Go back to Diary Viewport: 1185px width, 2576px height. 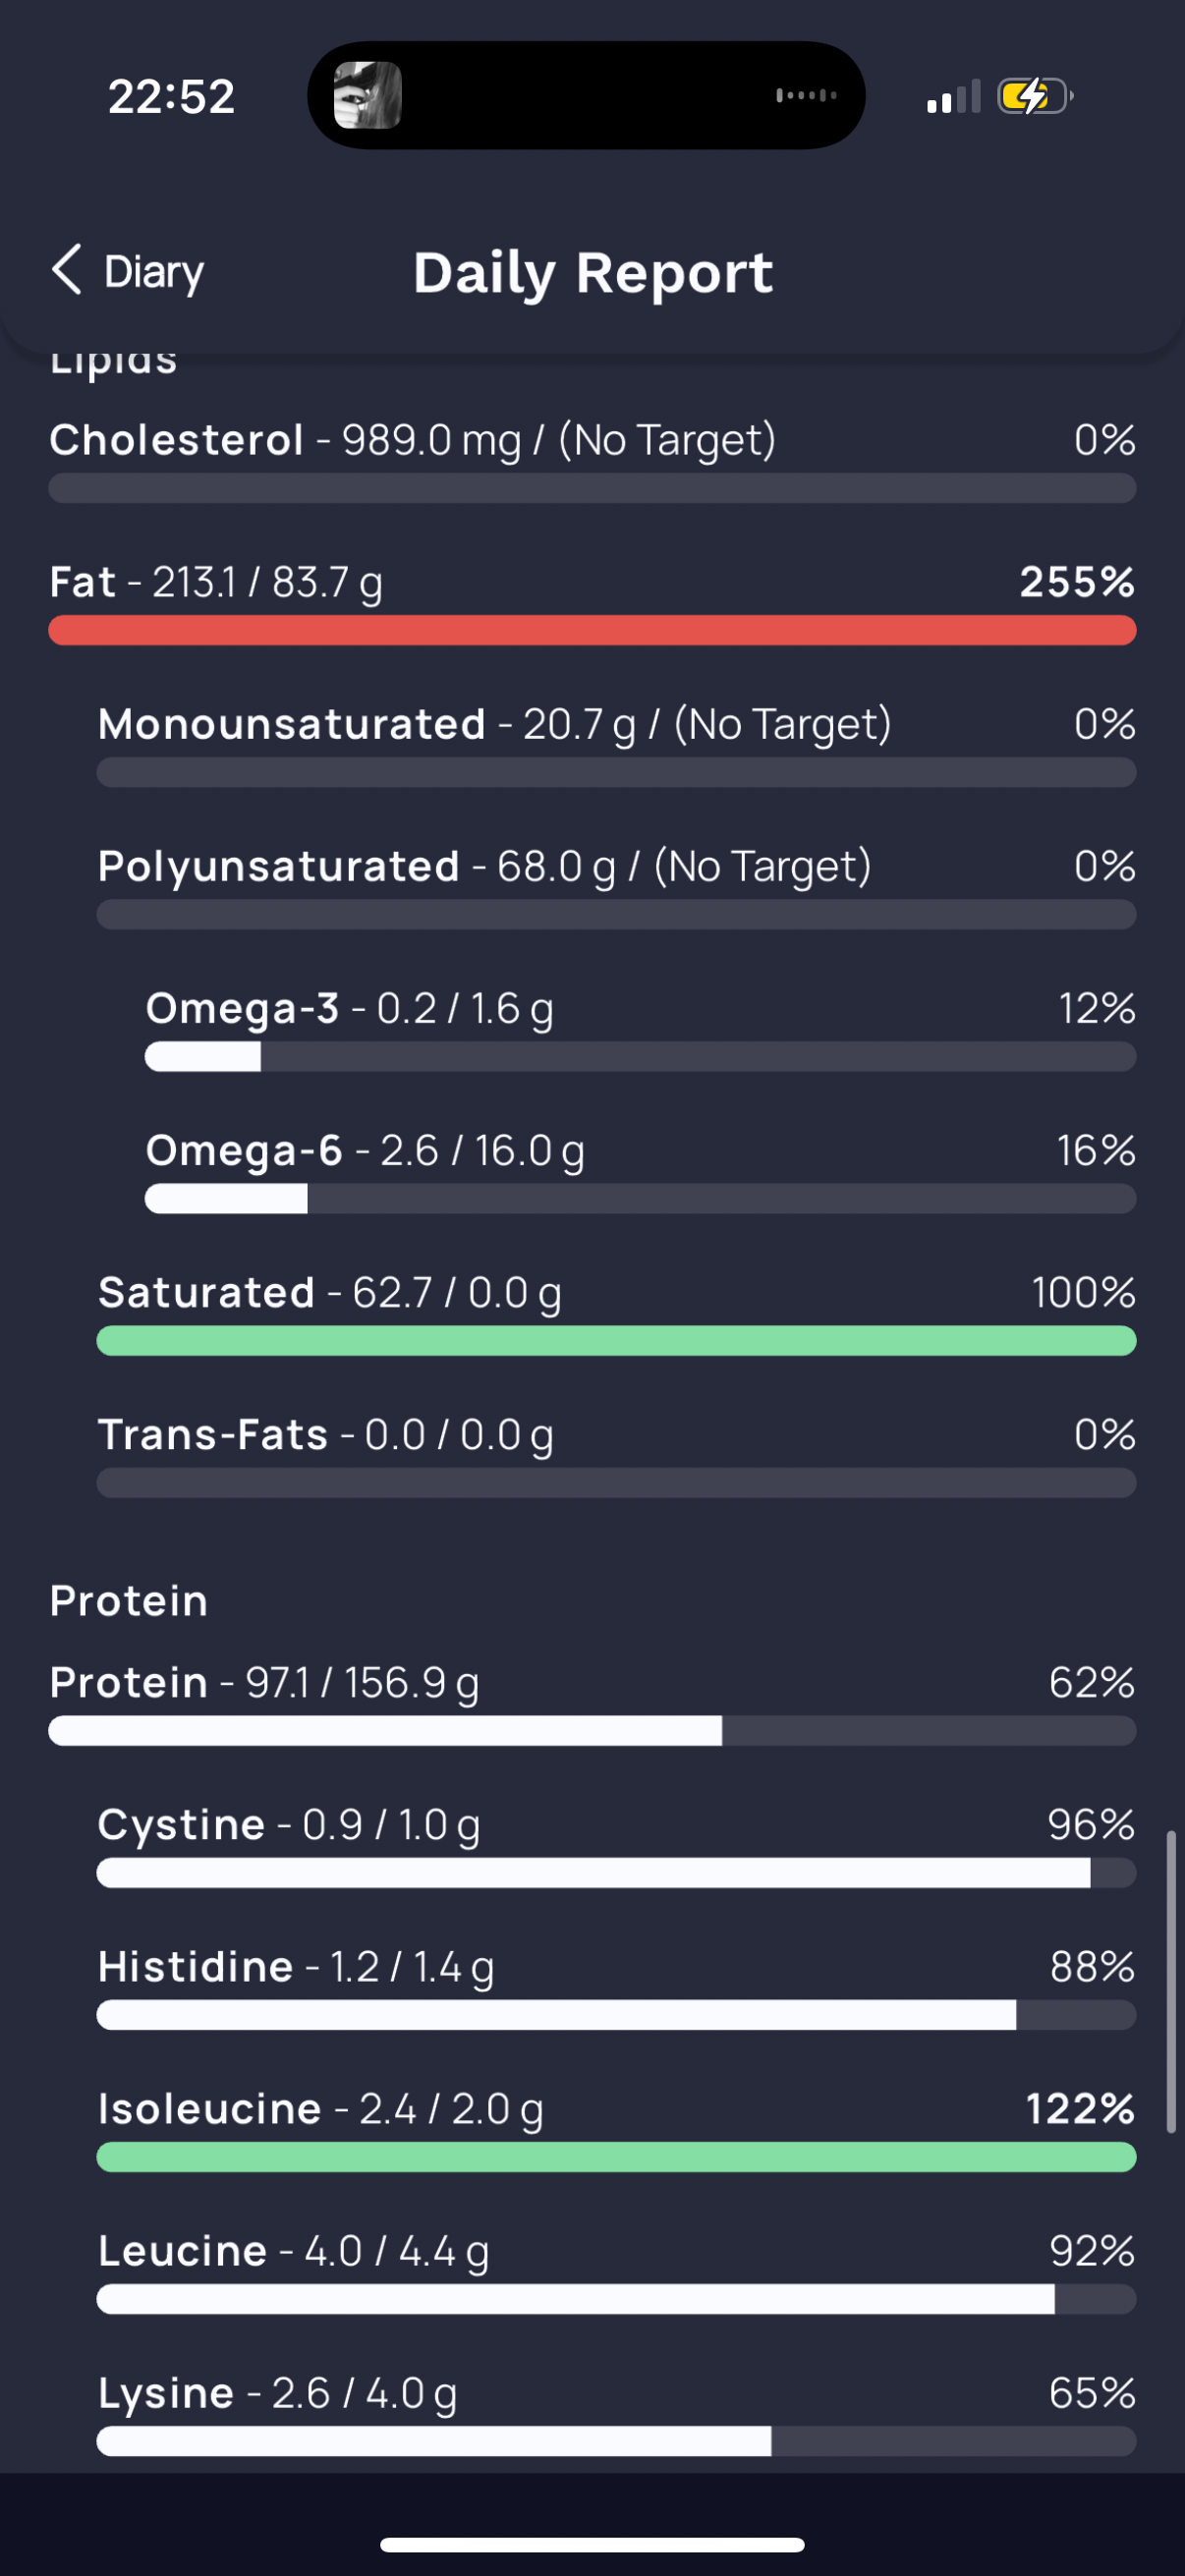(x=128, y=271)
